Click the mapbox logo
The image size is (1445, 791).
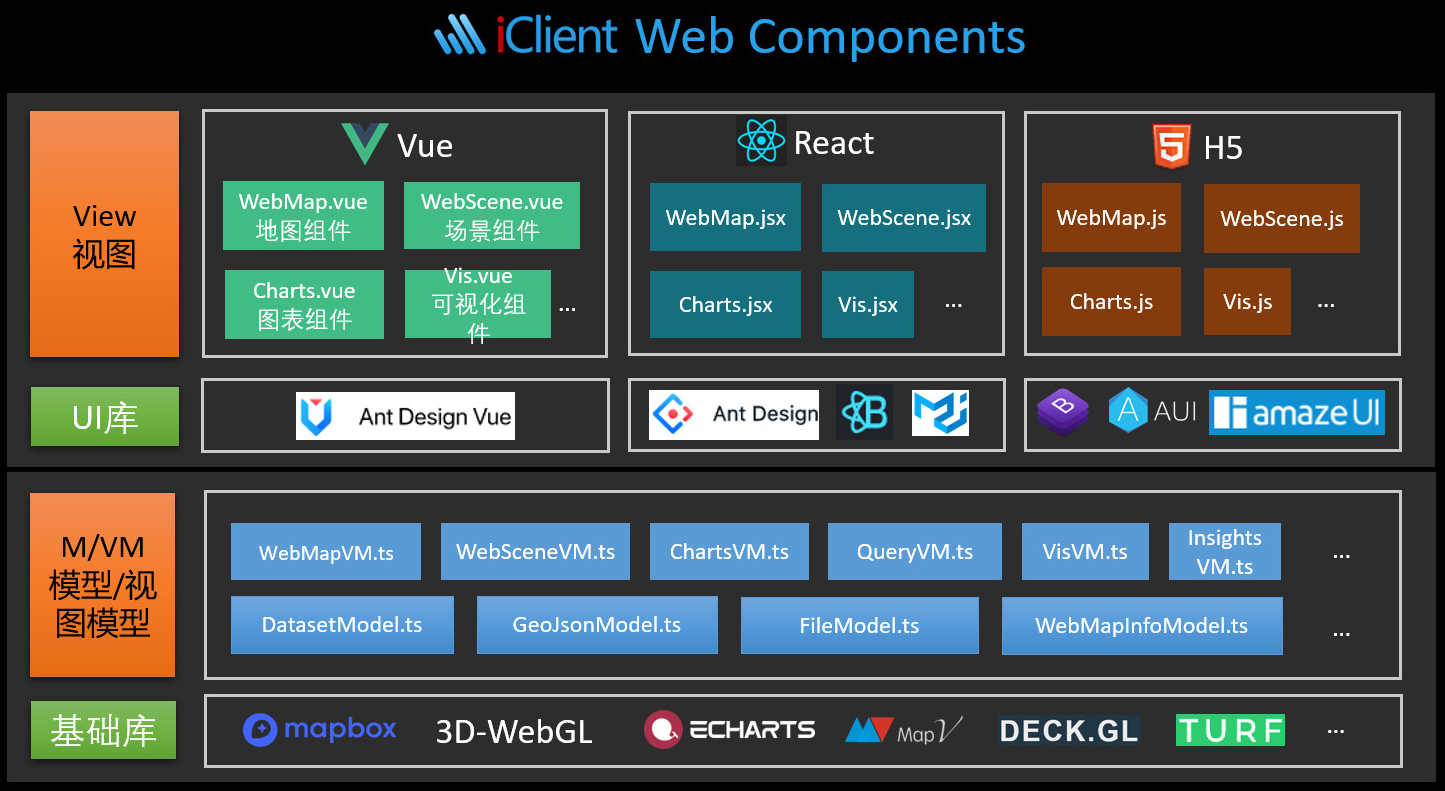[320, 730]
